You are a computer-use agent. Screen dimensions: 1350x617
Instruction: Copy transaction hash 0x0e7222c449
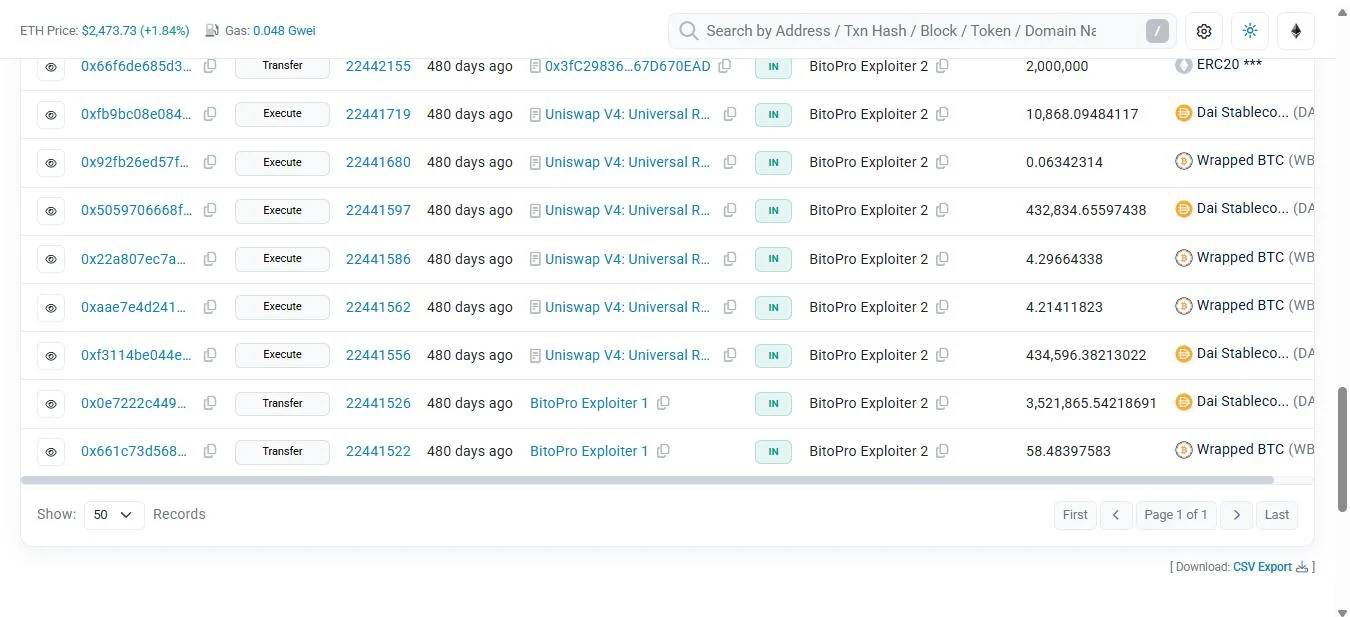[x=210, y=403]
